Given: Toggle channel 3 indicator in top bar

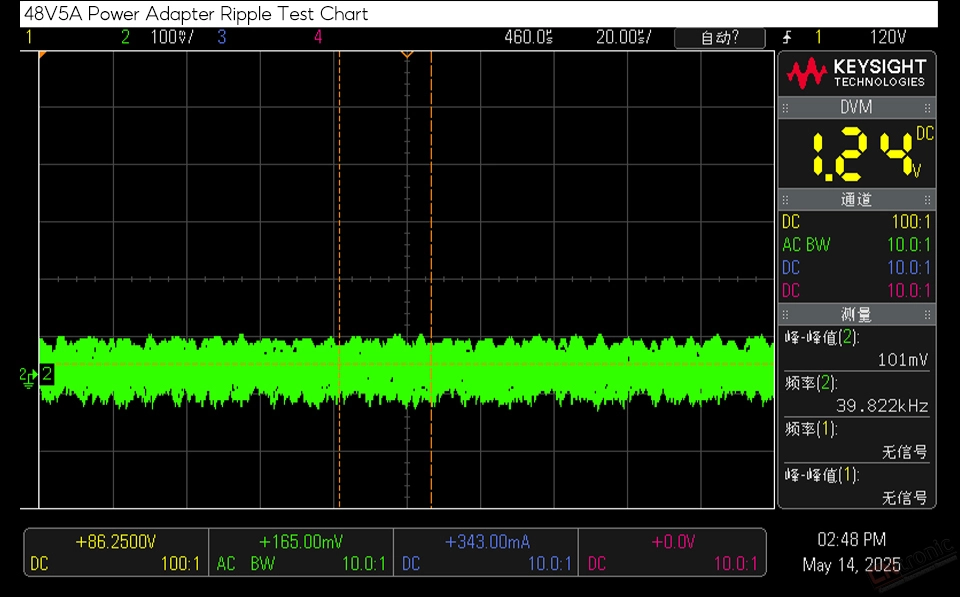Looking at the screenshot, I should point(222,37).
